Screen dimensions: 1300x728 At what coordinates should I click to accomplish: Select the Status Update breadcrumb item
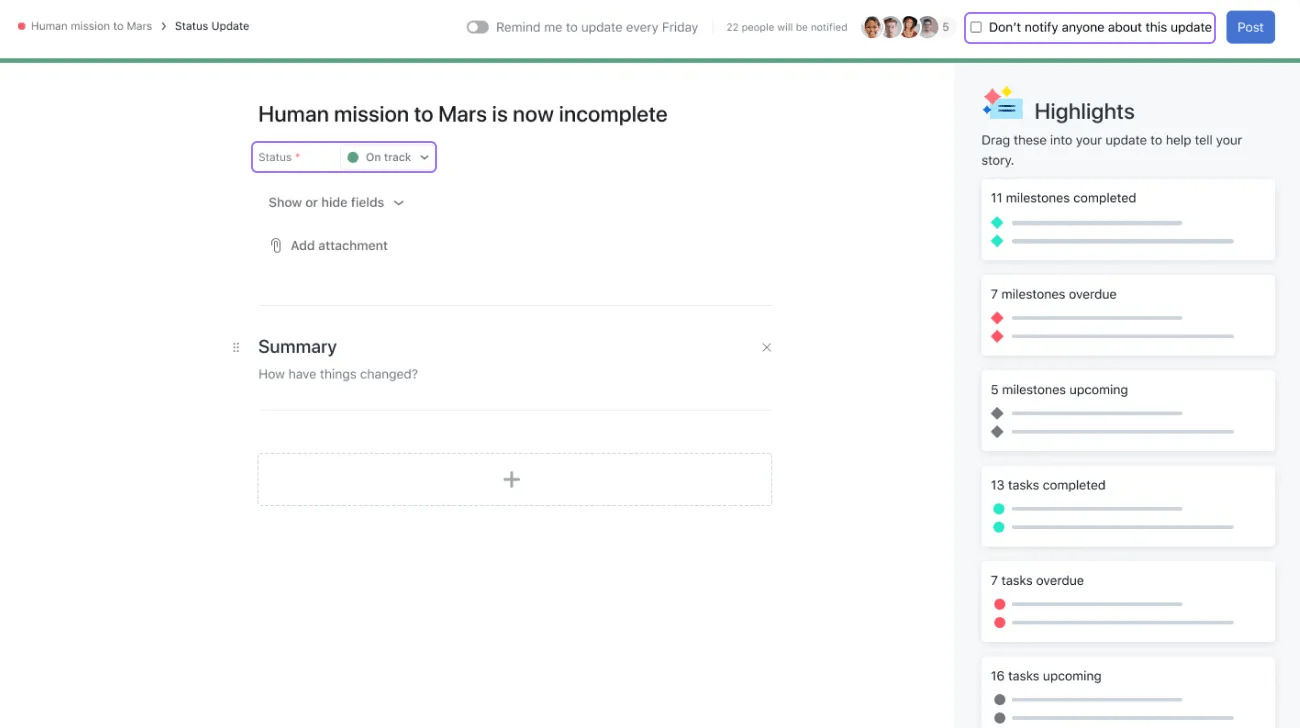pos(211,25)
